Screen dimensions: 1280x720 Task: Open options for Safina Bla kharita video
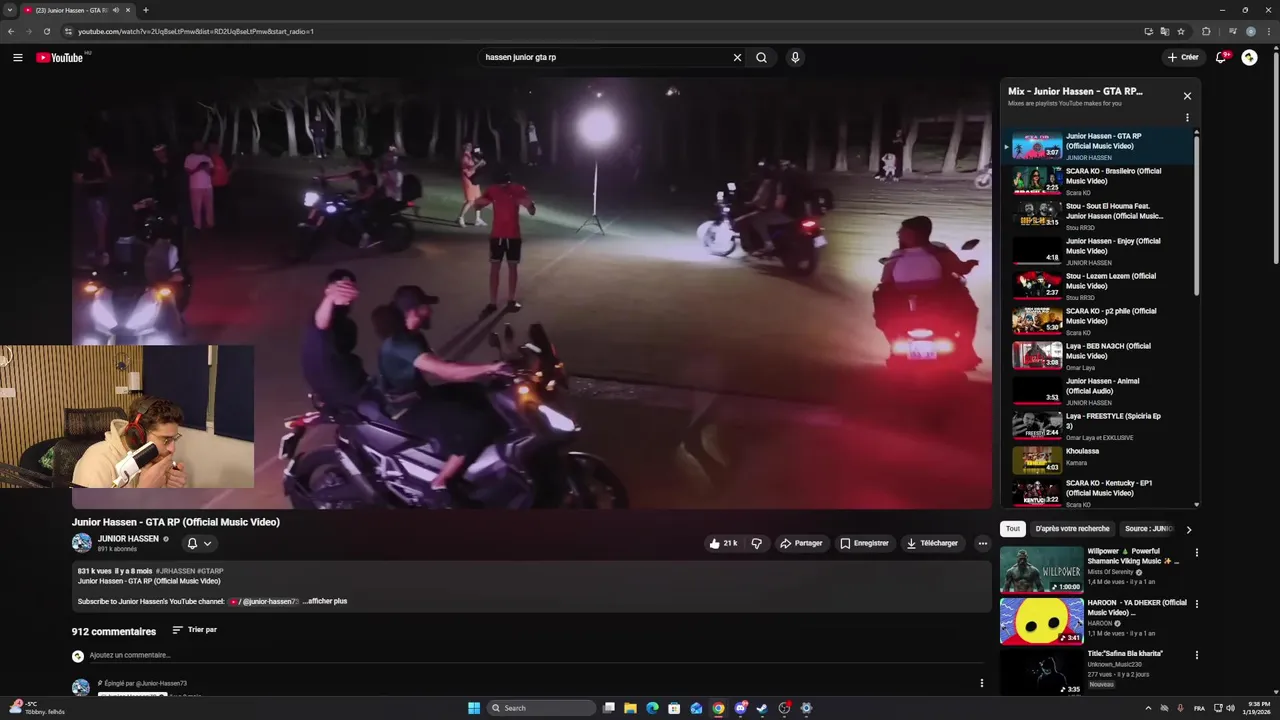coord(1196,655)
